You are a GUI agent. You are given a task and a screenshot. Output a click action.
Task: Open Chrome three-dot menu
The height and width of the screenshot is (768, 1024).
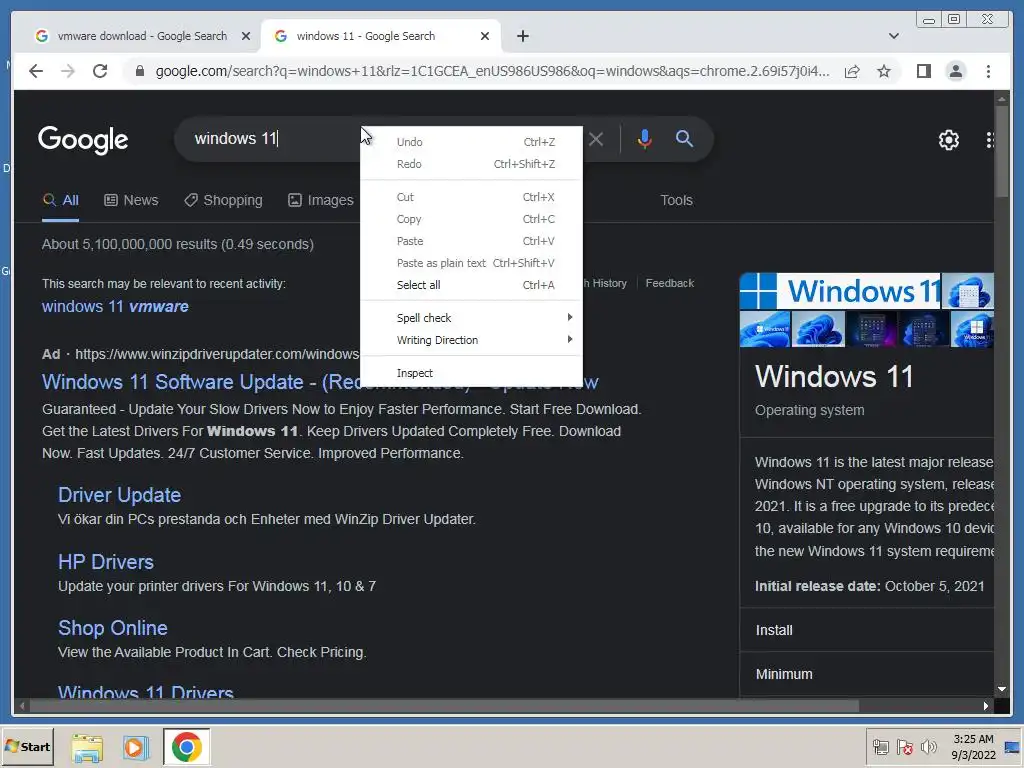(988, 71)
